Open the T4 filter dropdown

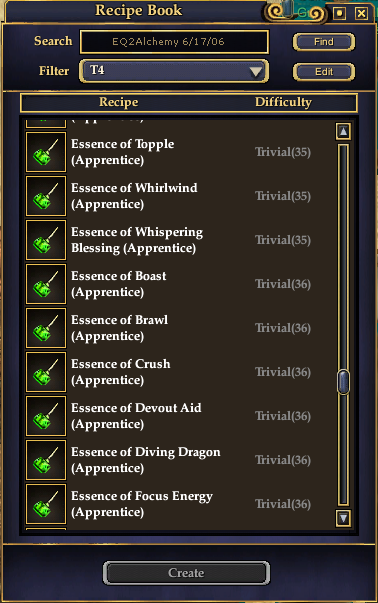(174, 71)
